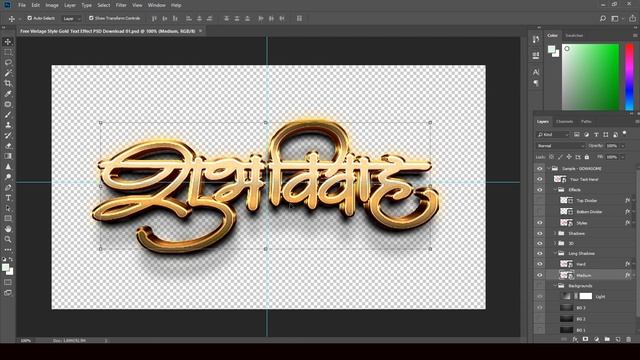This screenshot has height=360, width=640.
Task: Pick a color in the green field
Action: tap(591, 77)
